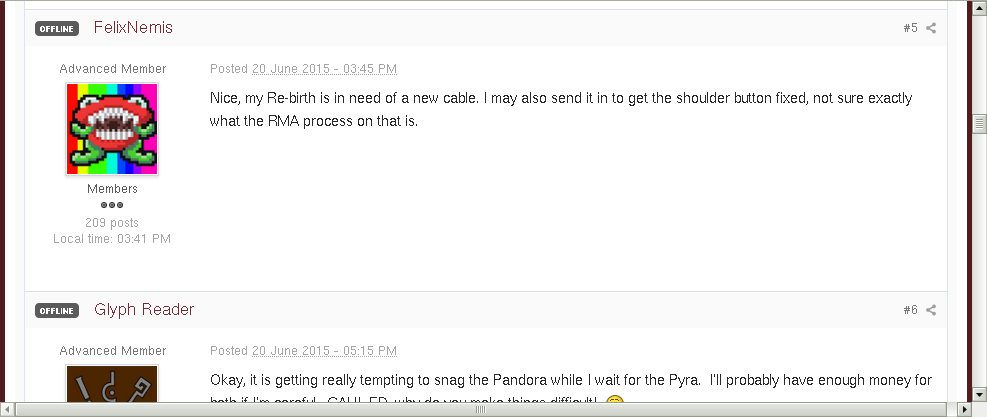Click the OFFLINE badge beside FelixNemis

[x=57, y=29]
